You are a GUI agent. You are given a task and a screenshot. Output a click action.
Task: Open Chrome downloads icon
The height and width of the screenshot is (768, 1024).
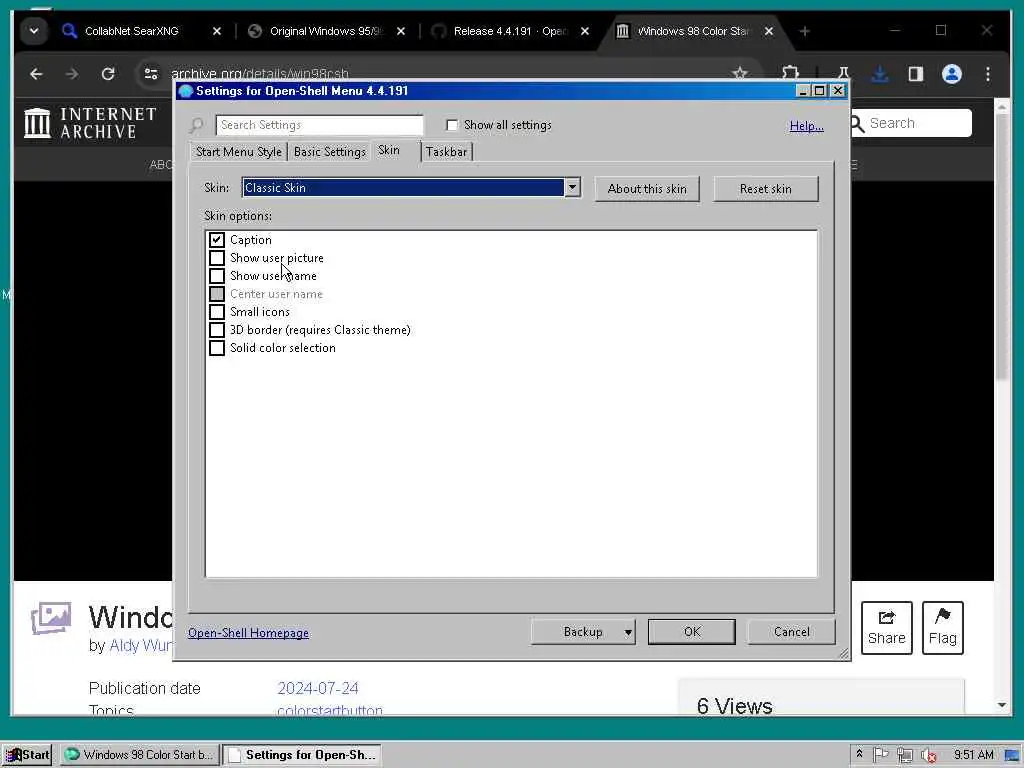coord(880,74)
